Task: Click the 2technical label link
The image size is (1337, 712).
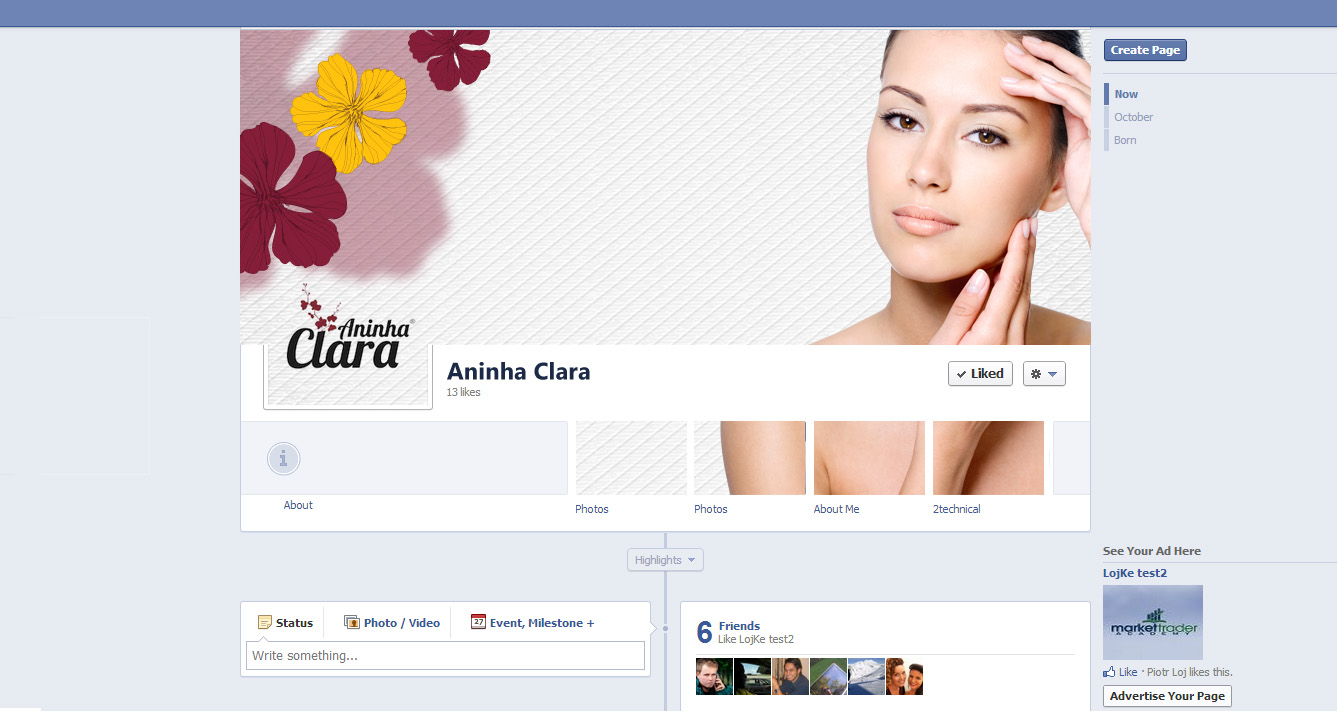Action: (956, 509)
